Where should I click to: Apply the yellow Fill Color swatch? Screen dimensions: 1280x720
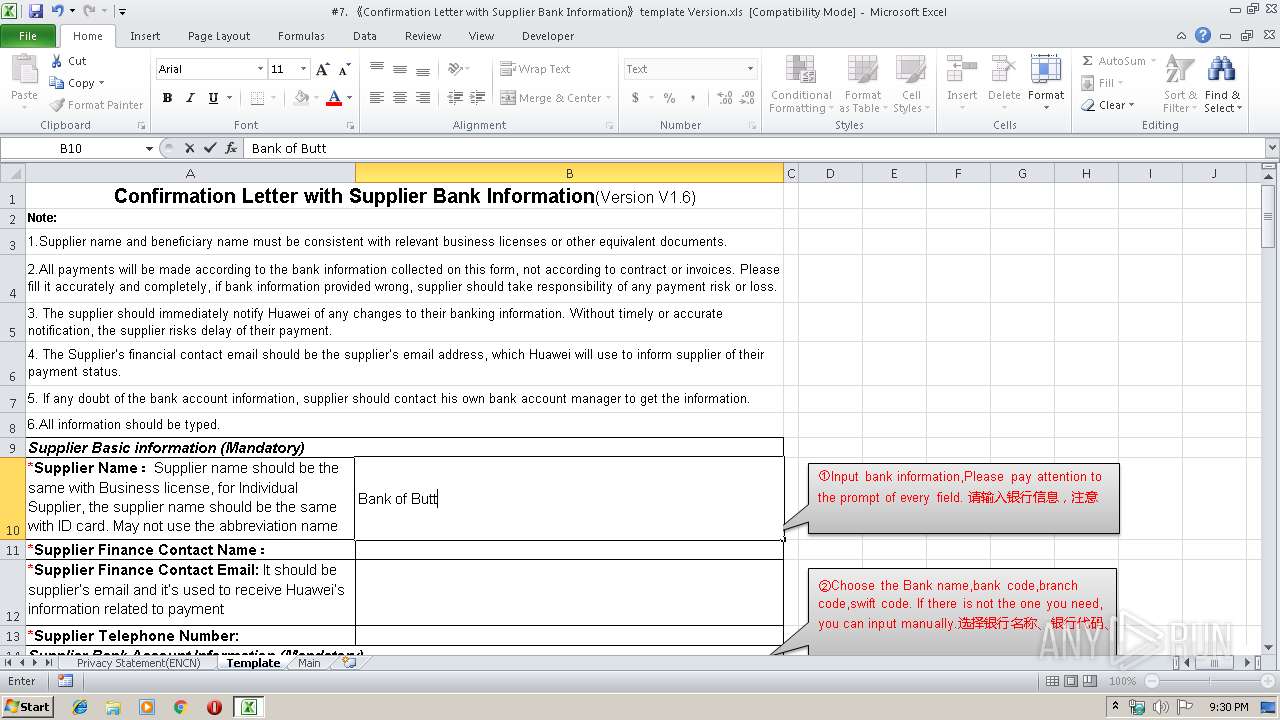[301, 98]
